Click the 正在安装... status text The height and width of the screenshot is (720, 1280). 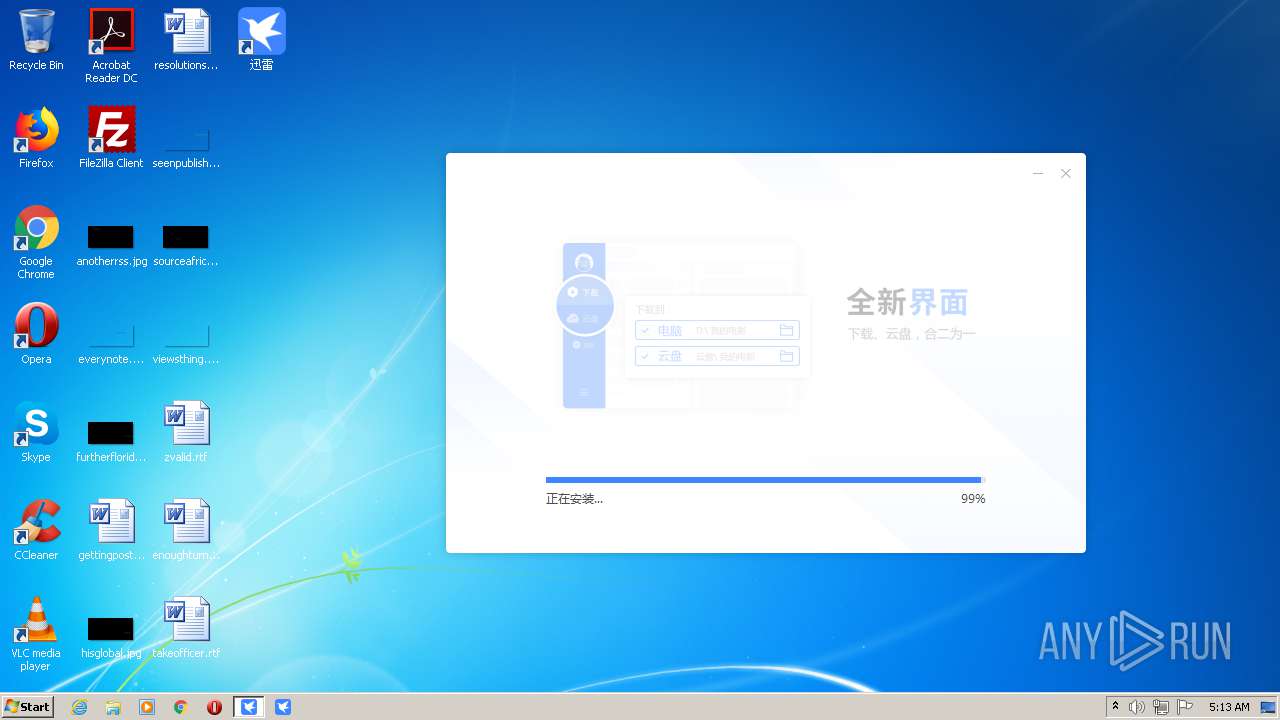[574, 499]
